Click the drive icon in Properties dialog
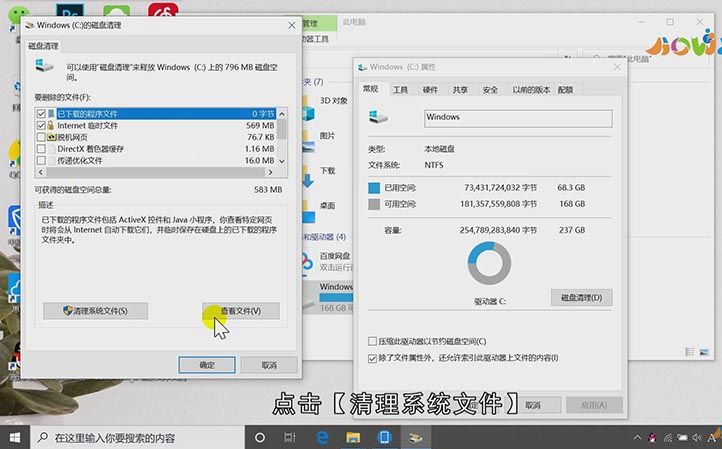 pos(378,117)
